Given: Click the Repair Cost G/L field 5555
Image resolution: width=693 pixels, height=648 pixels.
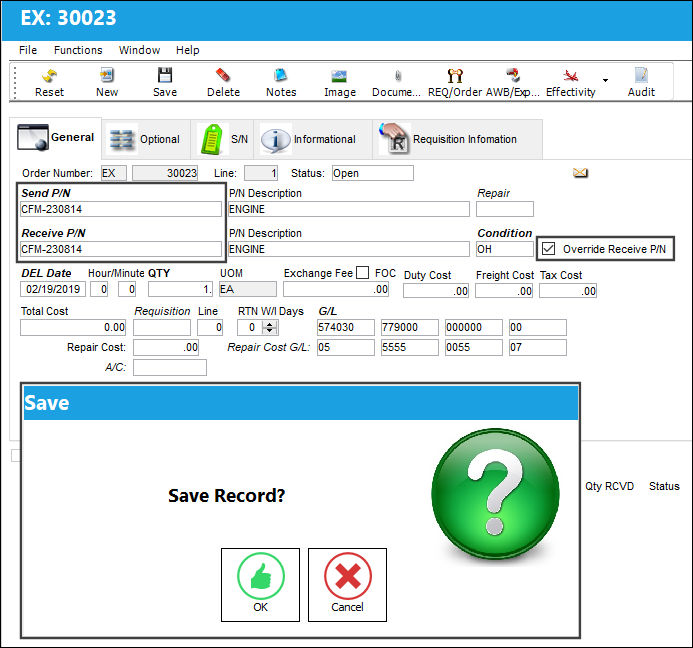Looking at the screenshot, I should (x=410, y=347).
